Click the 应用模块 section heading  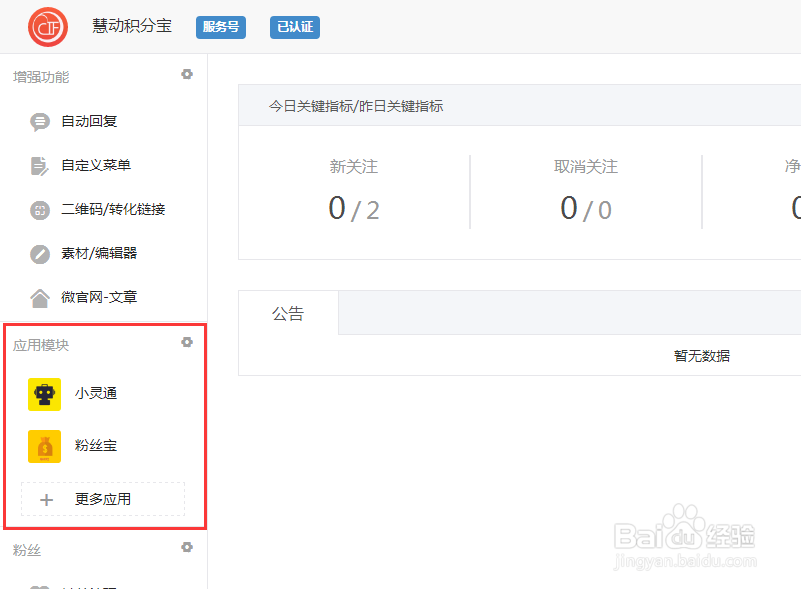click(41, 345)
